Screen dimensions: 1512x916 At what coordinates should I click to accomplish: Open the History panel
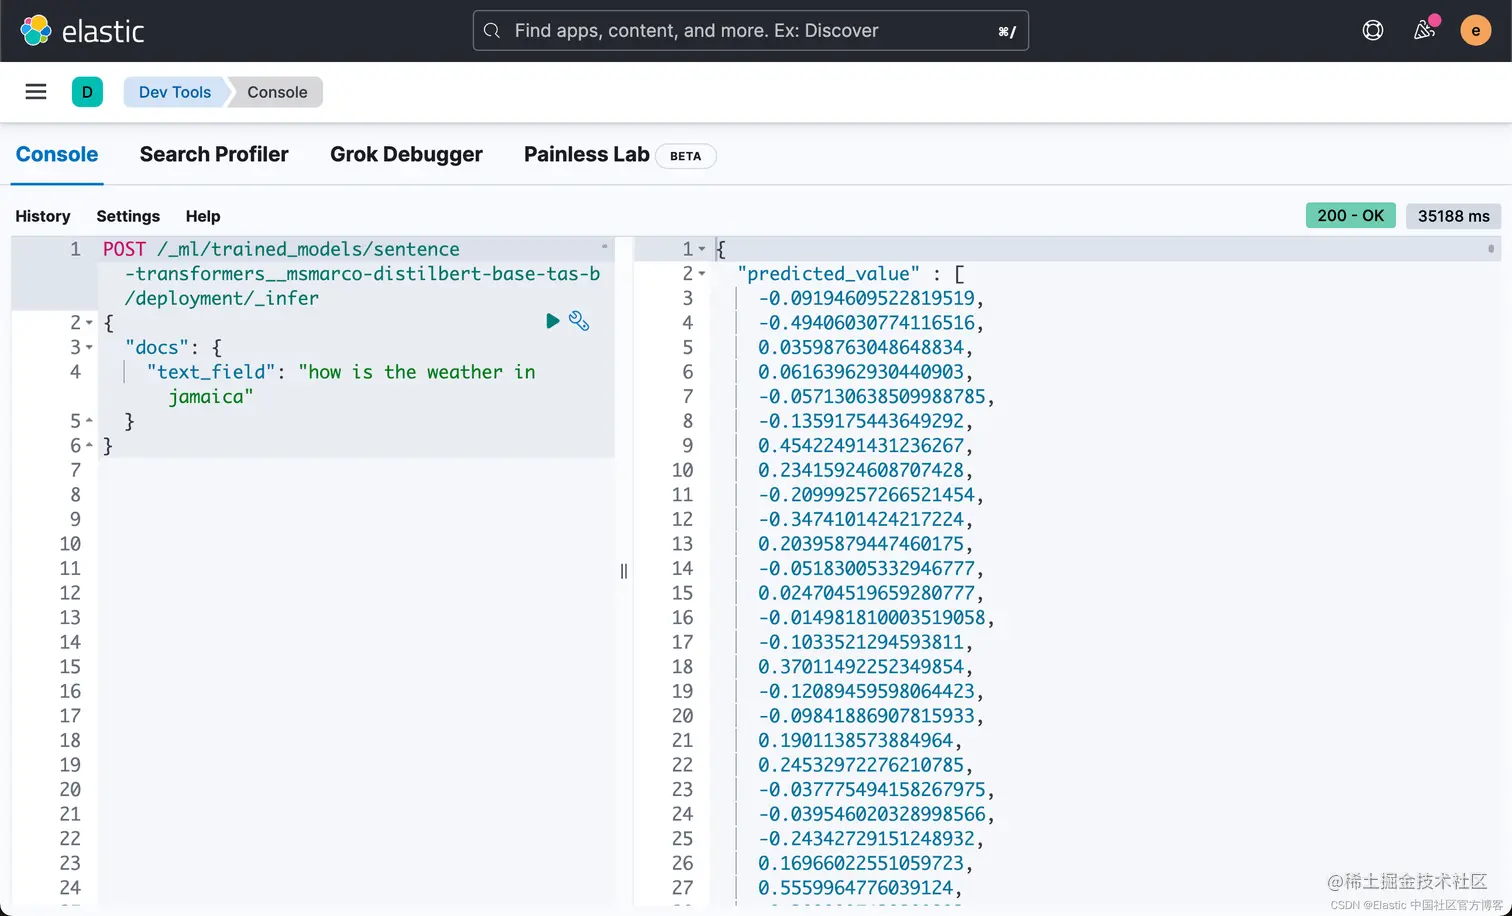tap(43, 216)
